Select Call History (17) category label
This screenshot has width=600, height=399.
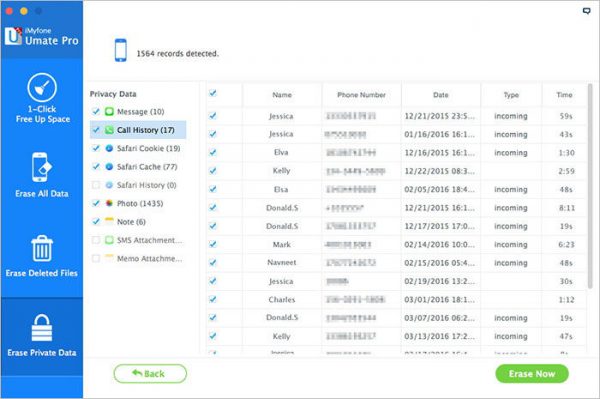[x=145, y=130]
